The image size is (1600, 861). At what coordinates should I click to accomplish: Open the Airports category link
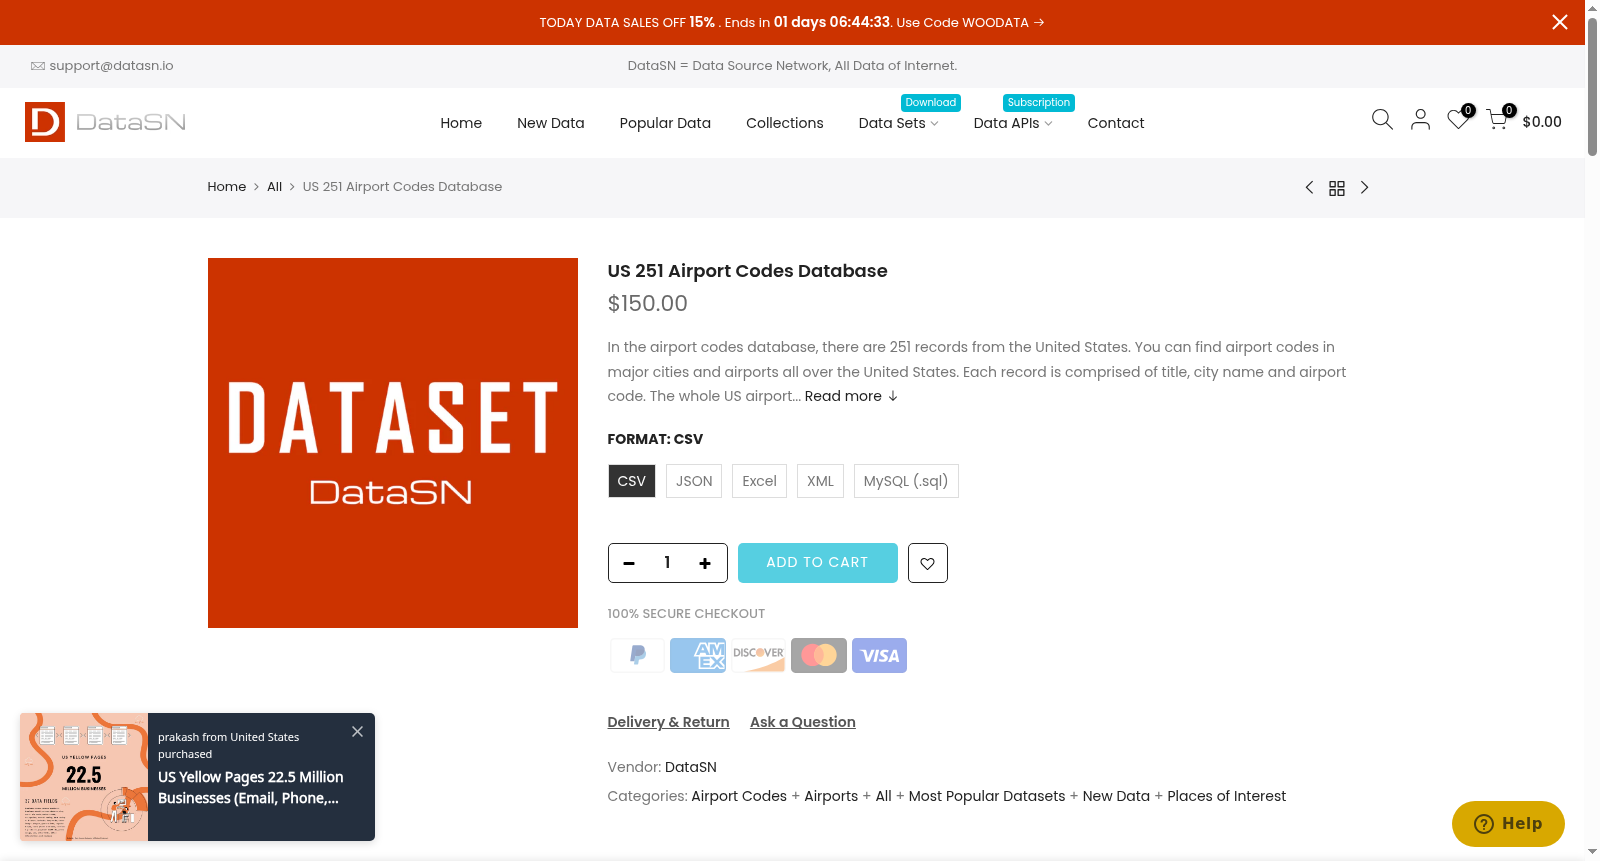click(831, 796)
